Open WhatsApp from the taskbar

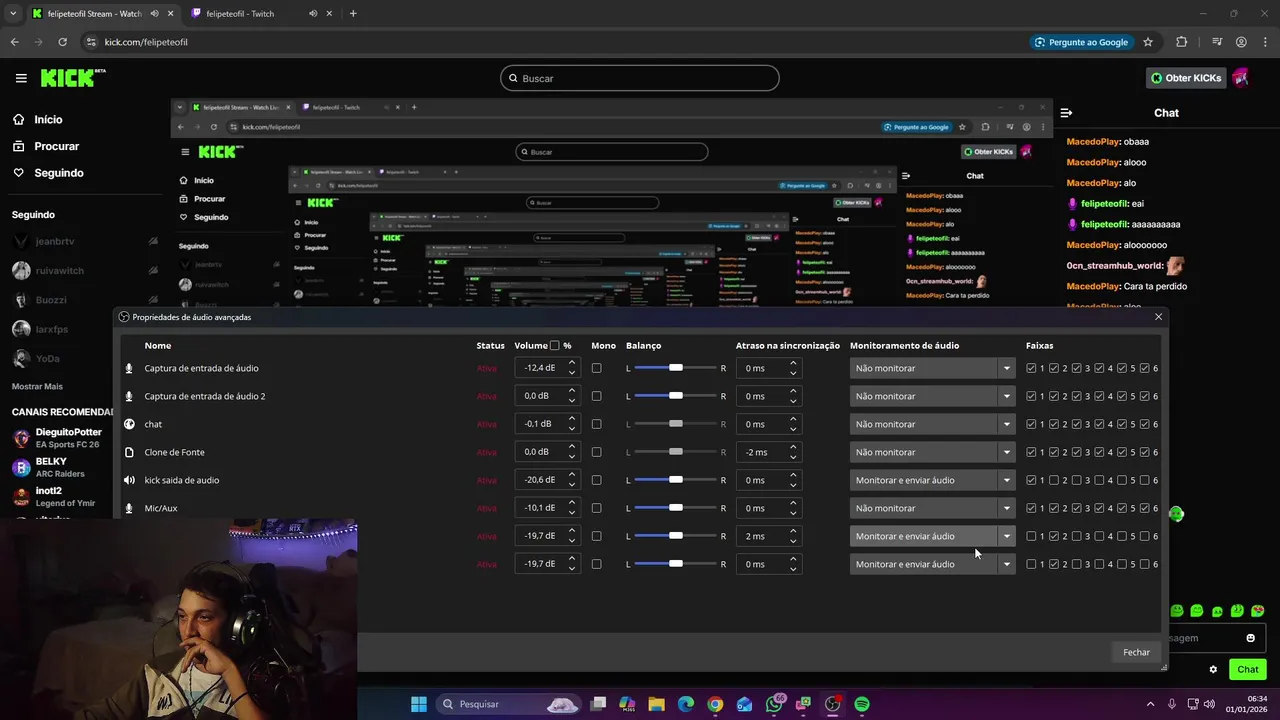(x=774, y=704)
